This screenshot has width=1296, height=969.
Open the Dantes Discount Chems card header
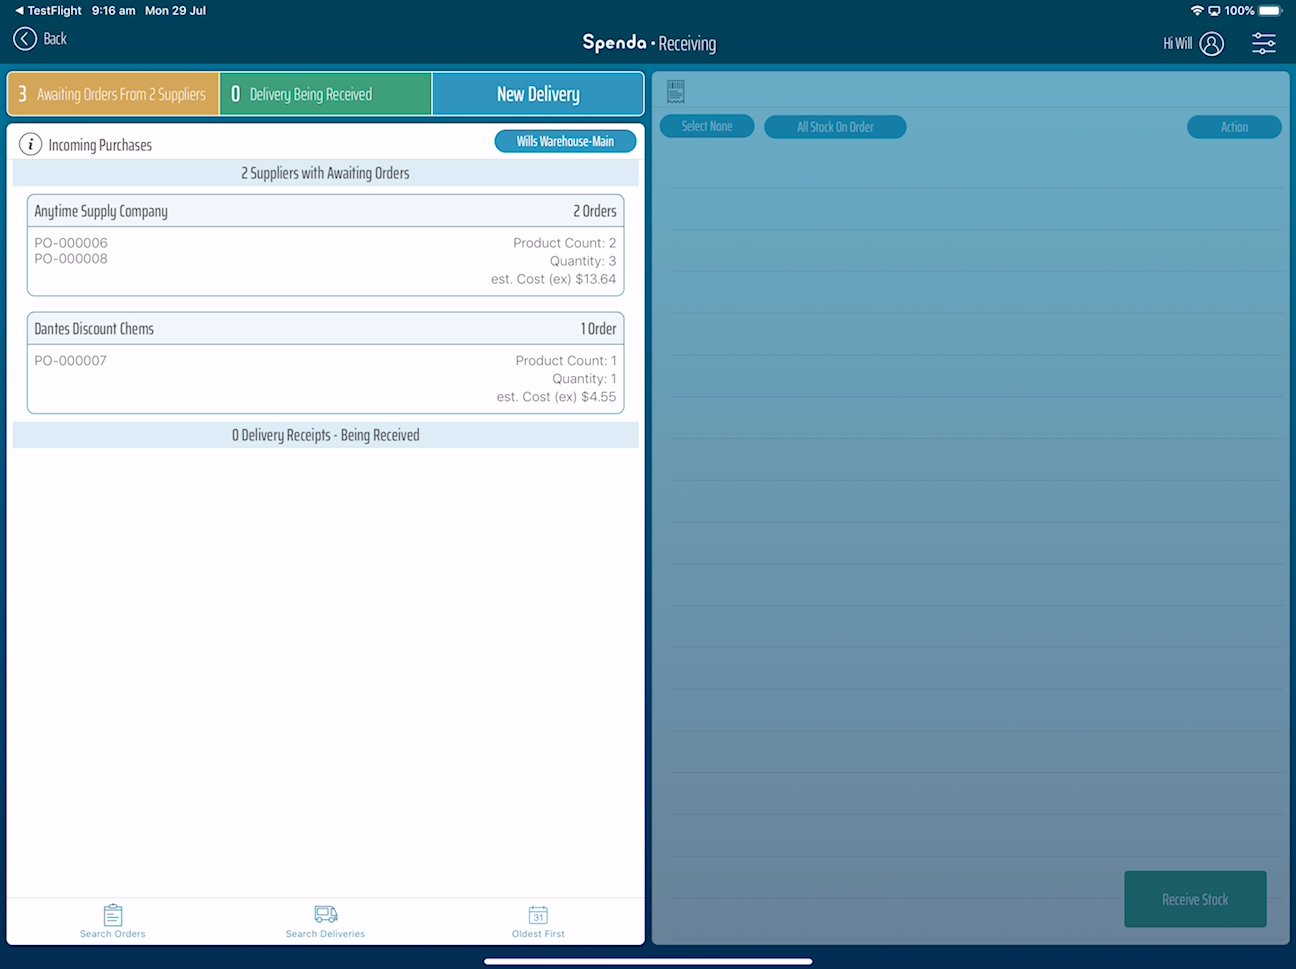[x=326, y=329]
